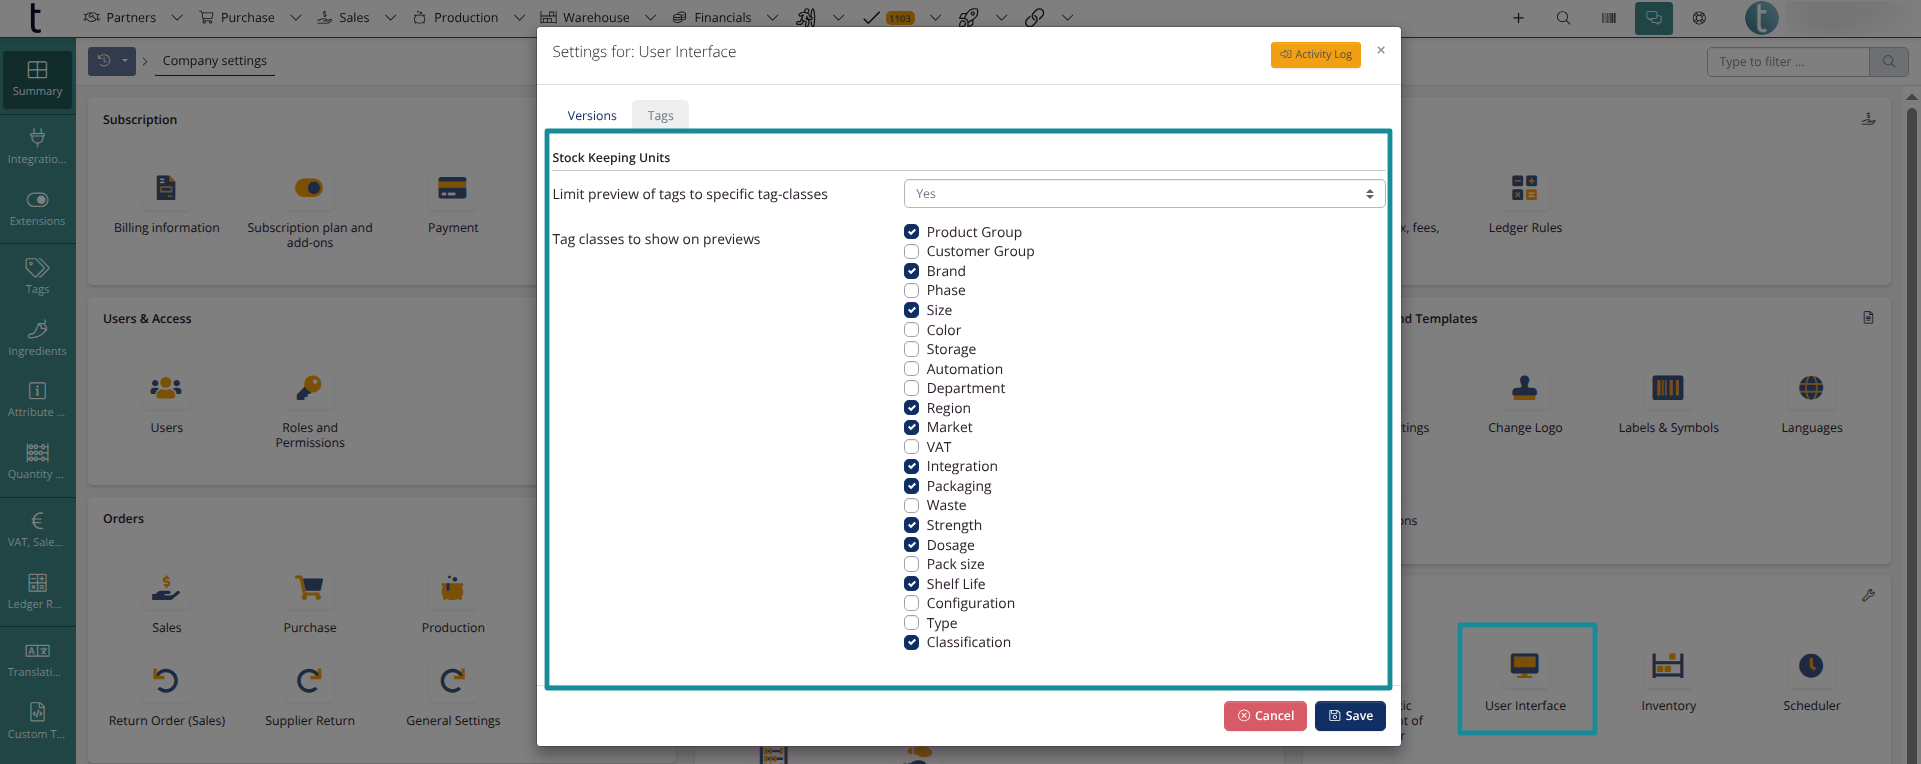Open Subscription plan and add-ons

coord(309,209)
